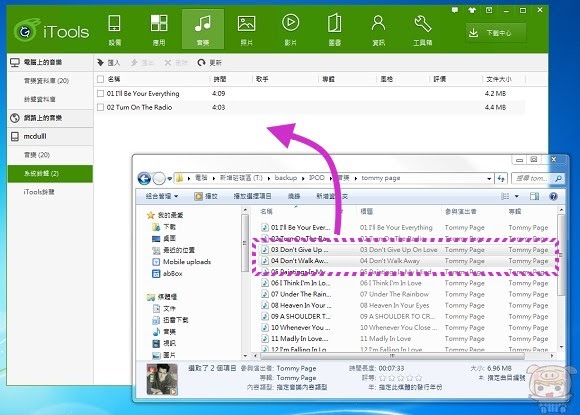Viewport: 580px width, 415px height.
Task: Check the box for 02 Turn On The Radio
Action: click(100, 107)
